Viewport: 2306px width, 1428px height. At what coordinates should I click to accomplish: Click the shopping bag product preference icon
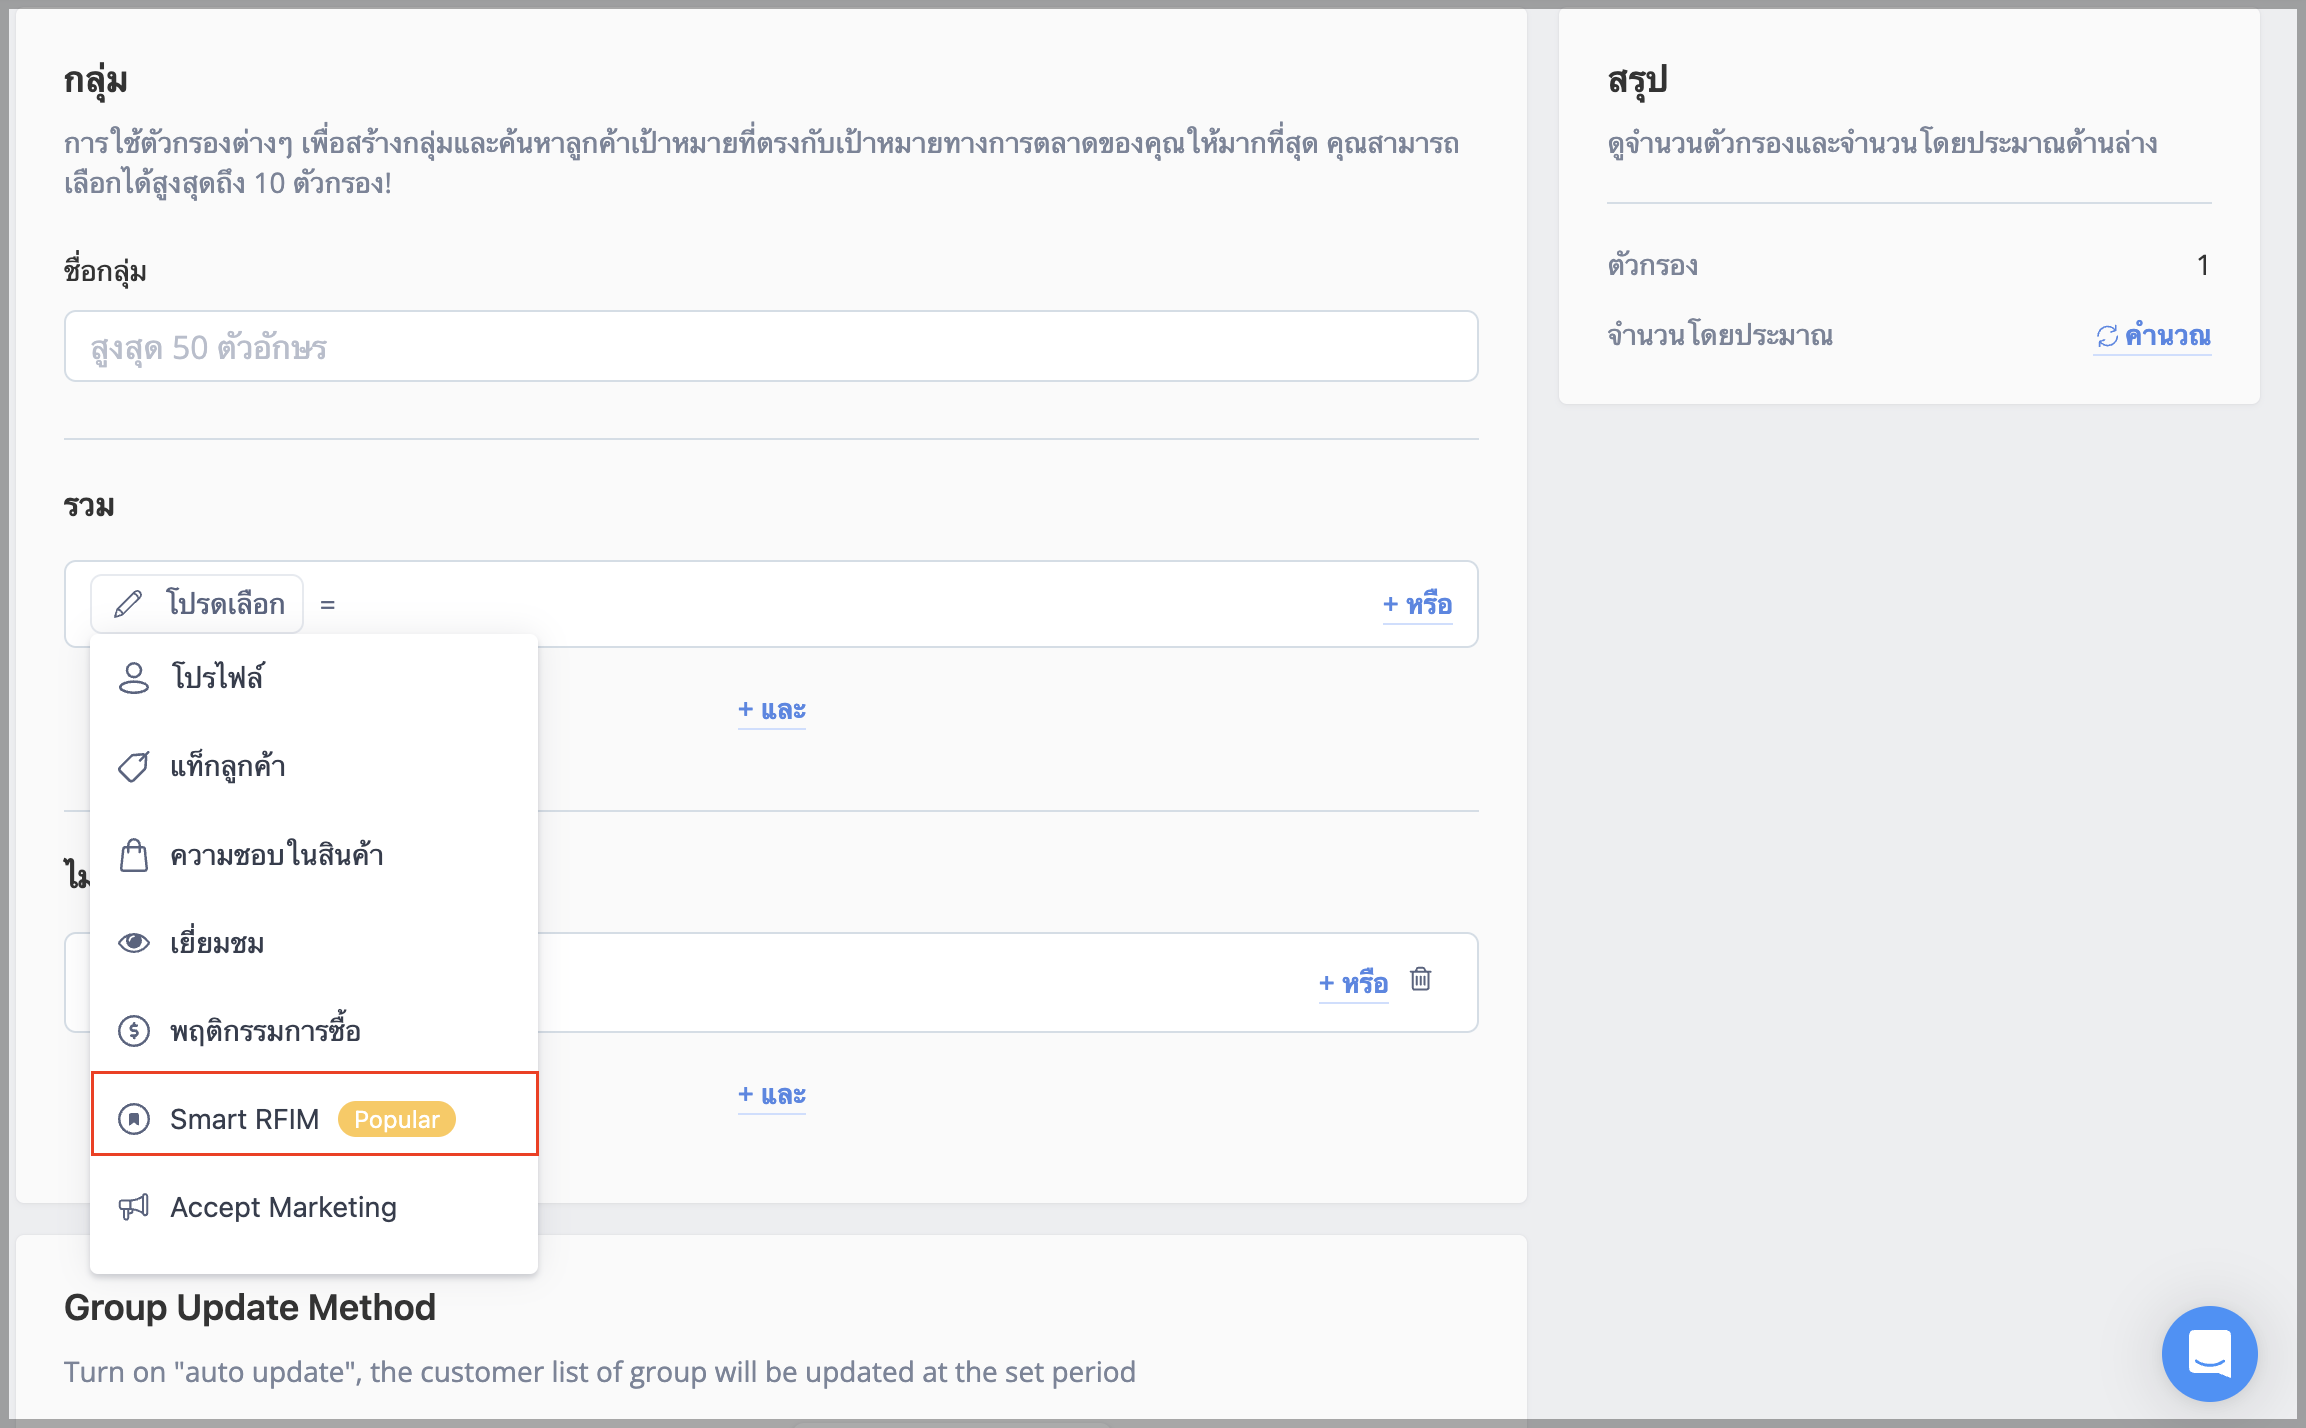(x=134, y=855)
